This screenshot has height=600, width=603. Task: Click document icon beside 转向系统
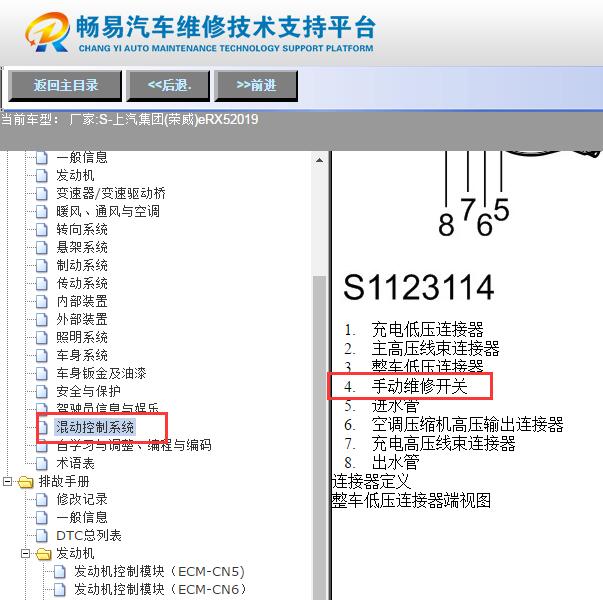pyautogui.click(x=42, y=230)
